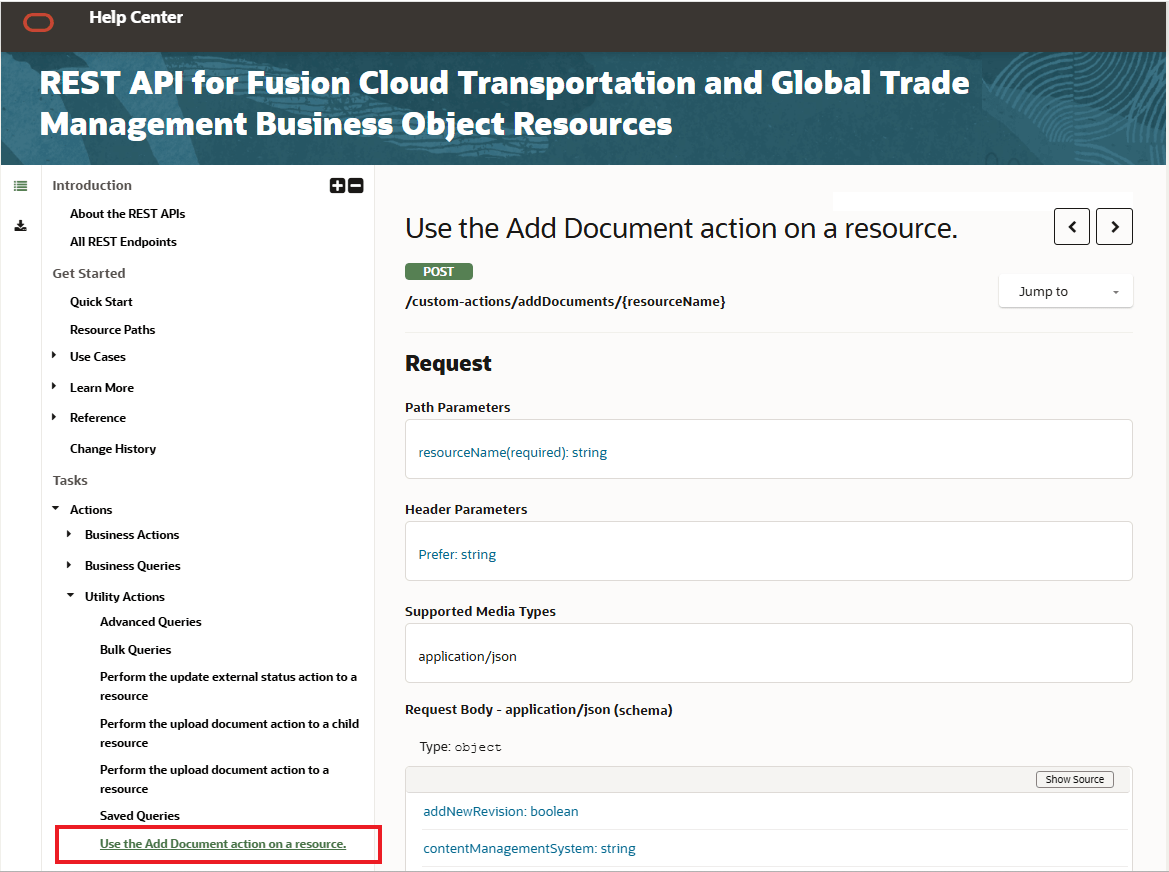Click the Oracle logo icon

coord(38,23)
